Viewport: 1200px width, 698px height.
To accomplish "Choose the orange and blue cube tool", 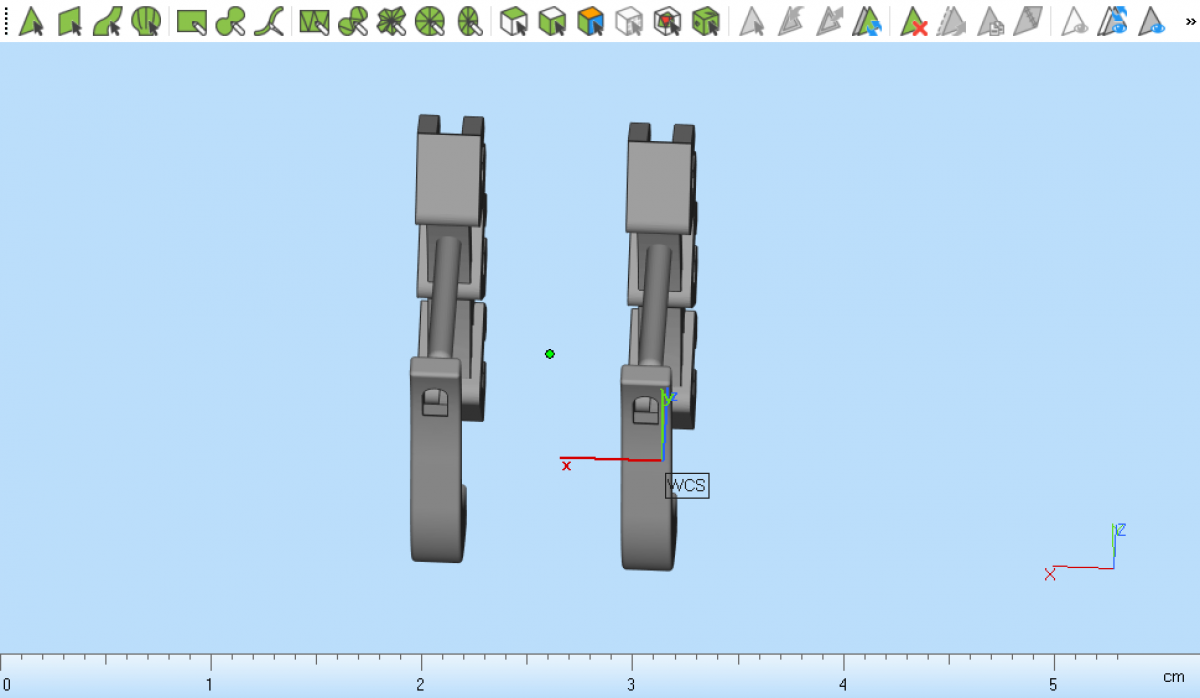I will (x=591, y=21).
